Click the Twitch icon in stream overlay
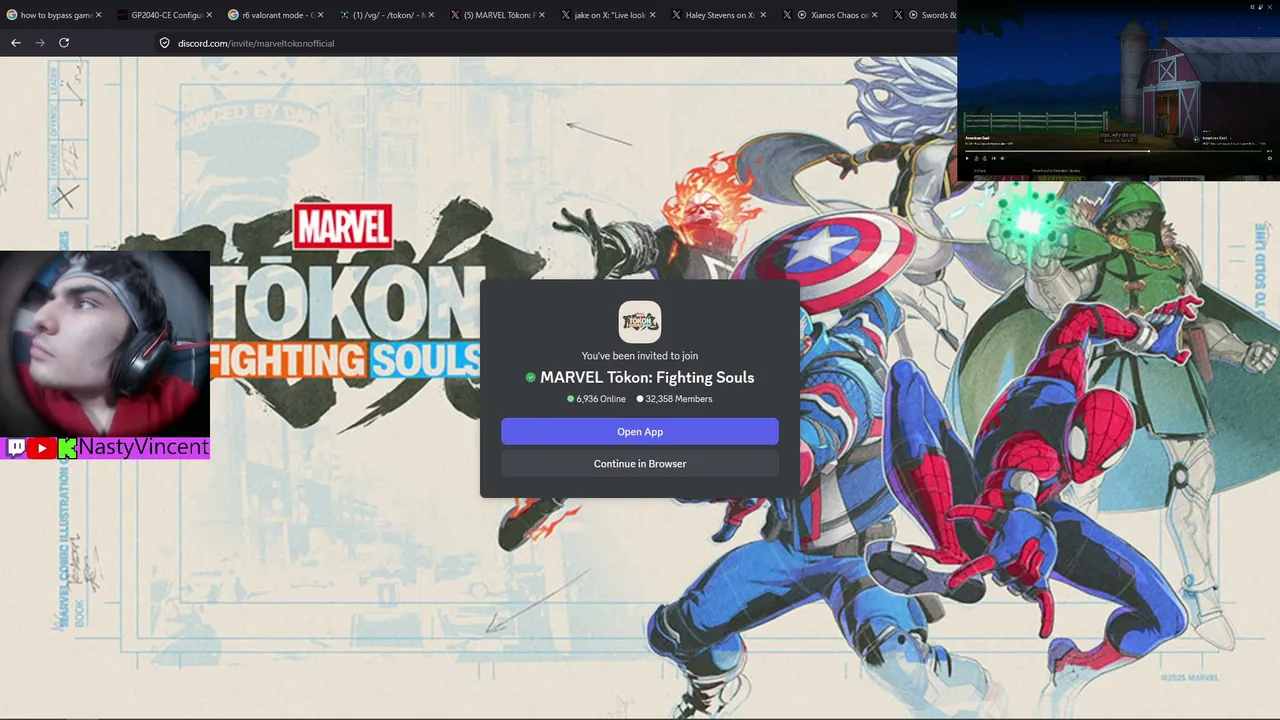 [15, 448]
